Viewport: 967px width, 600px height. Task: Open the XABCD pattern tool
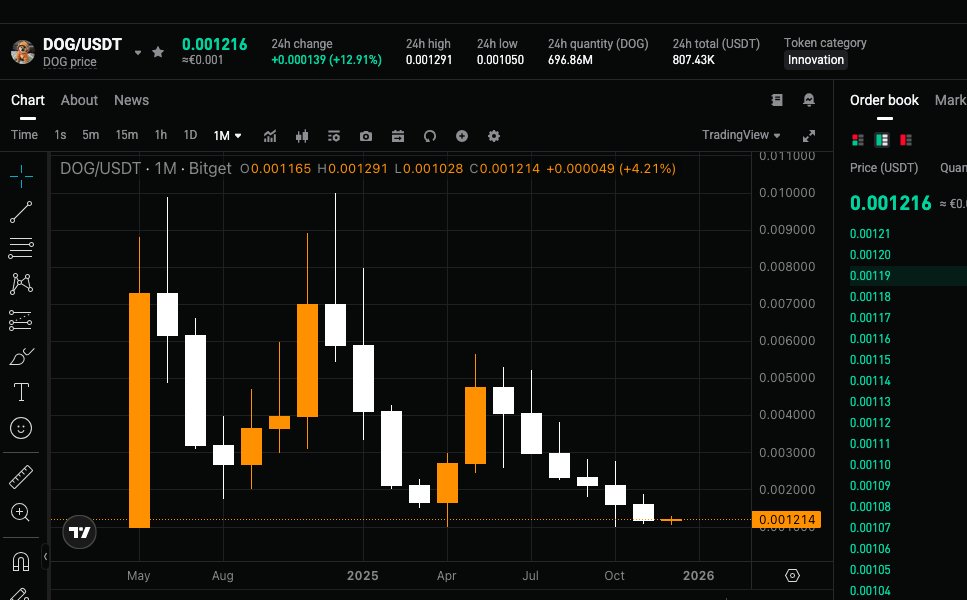click(20, 283)
